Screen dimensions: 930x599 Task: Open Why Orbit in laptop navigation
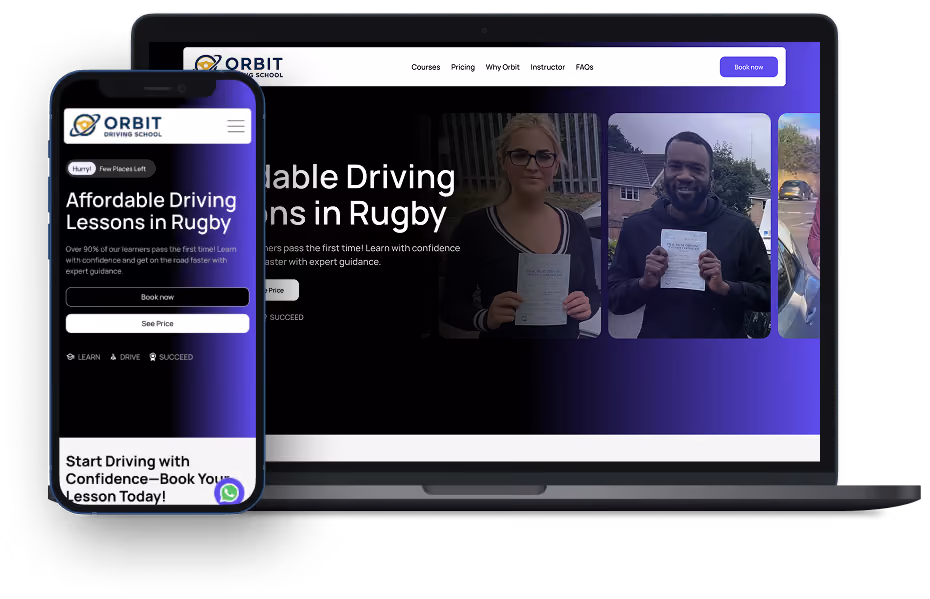[502, 67]
